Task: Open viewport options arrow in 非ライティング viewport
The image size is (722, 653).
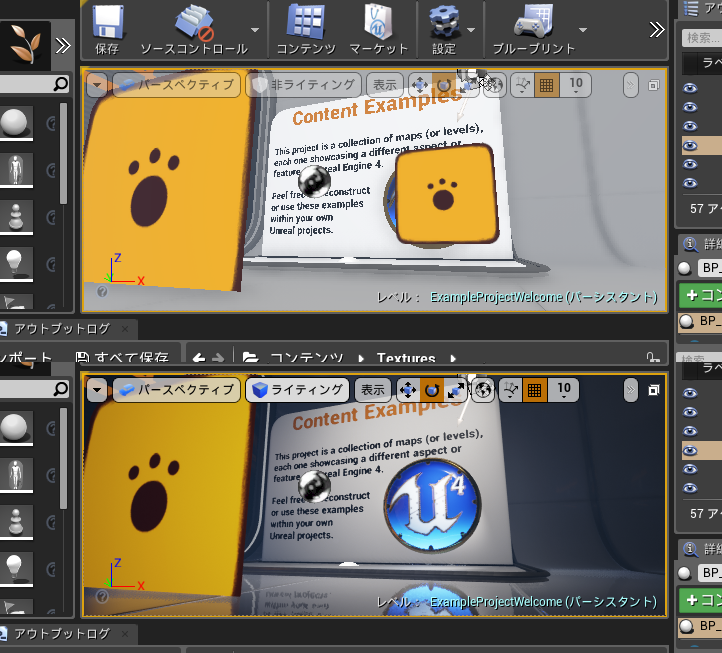Action: click(x=97, y=85)
